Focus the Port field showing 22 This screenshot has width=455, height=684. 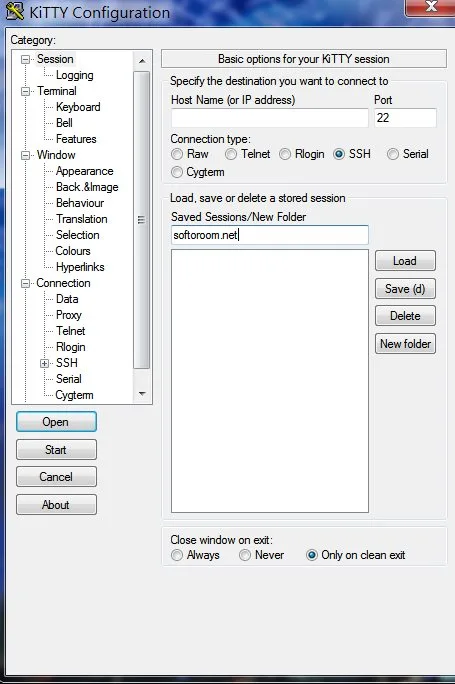pyautogui.click(x=405, y=118)
